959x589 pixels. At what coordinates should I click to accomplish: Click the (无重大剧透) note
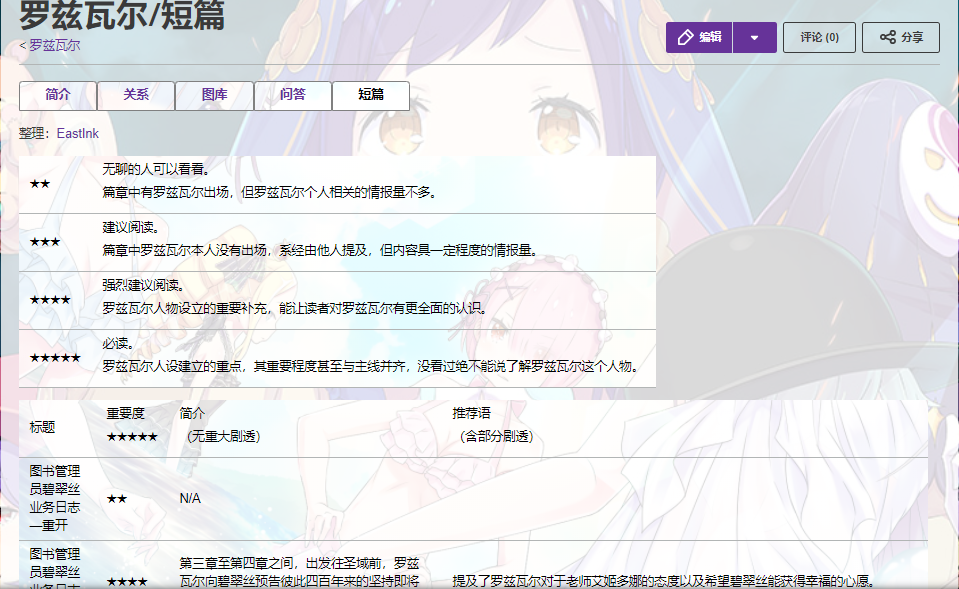(223, 437)
